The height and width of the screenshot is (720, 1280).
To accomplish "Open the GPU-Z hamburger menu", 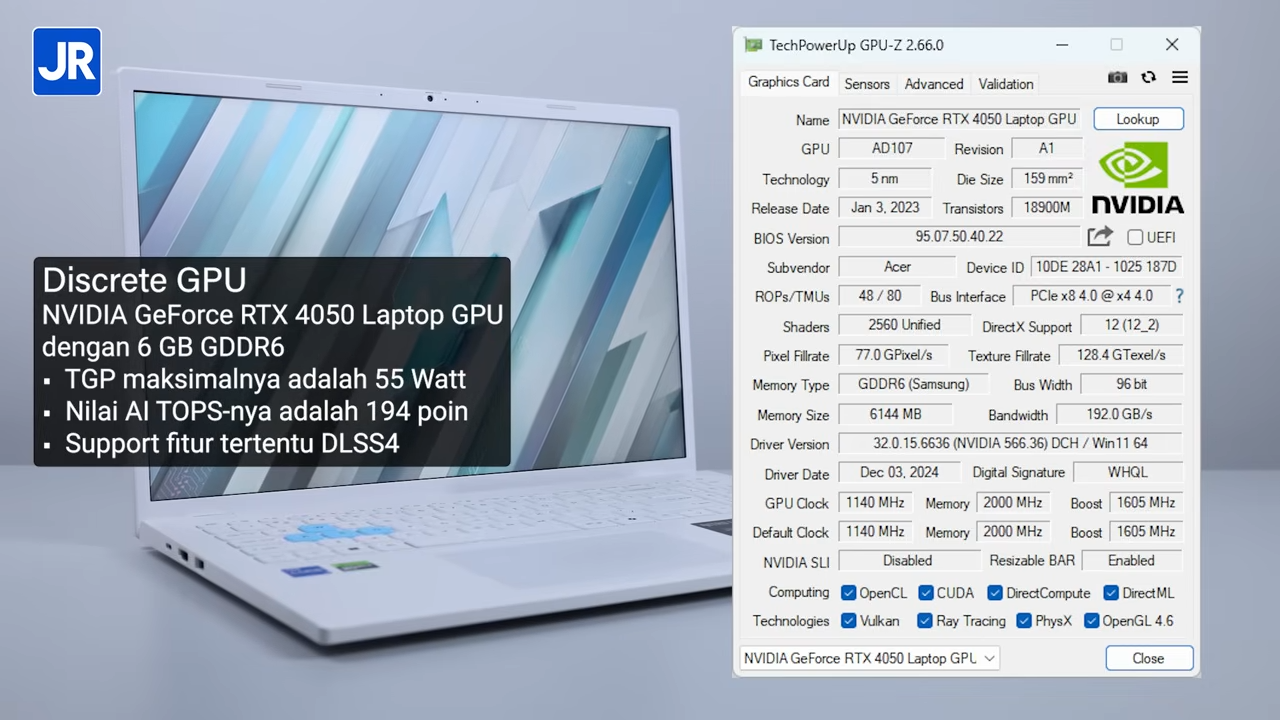I will [x=1180, y=78].
